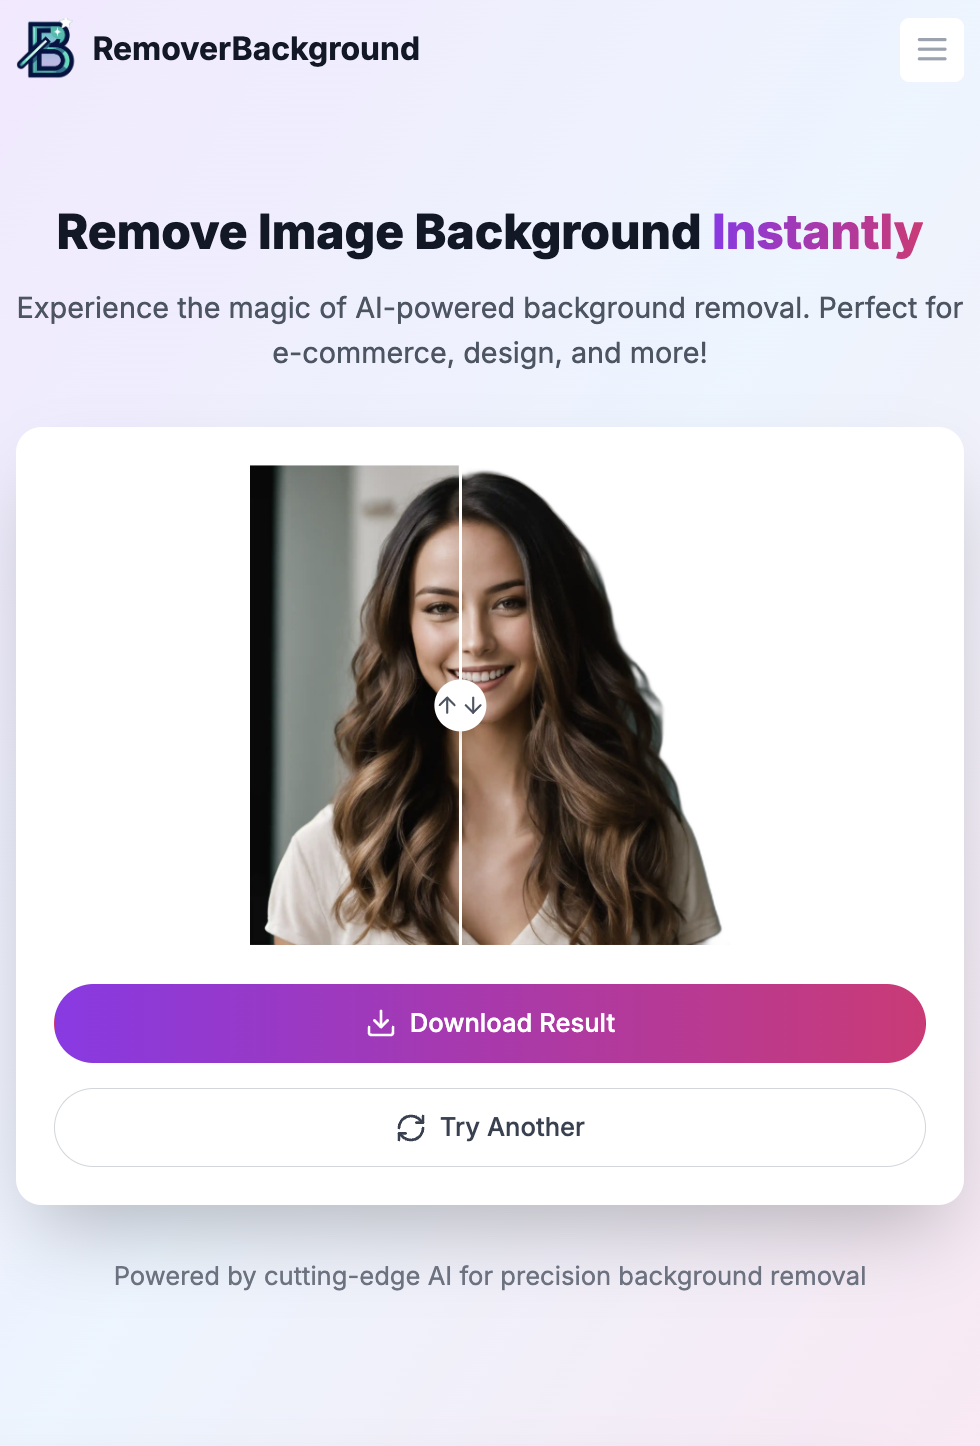The image size is (980, 1446).
Task: Click the background-removed side of the photo
Action: point(590,705)
